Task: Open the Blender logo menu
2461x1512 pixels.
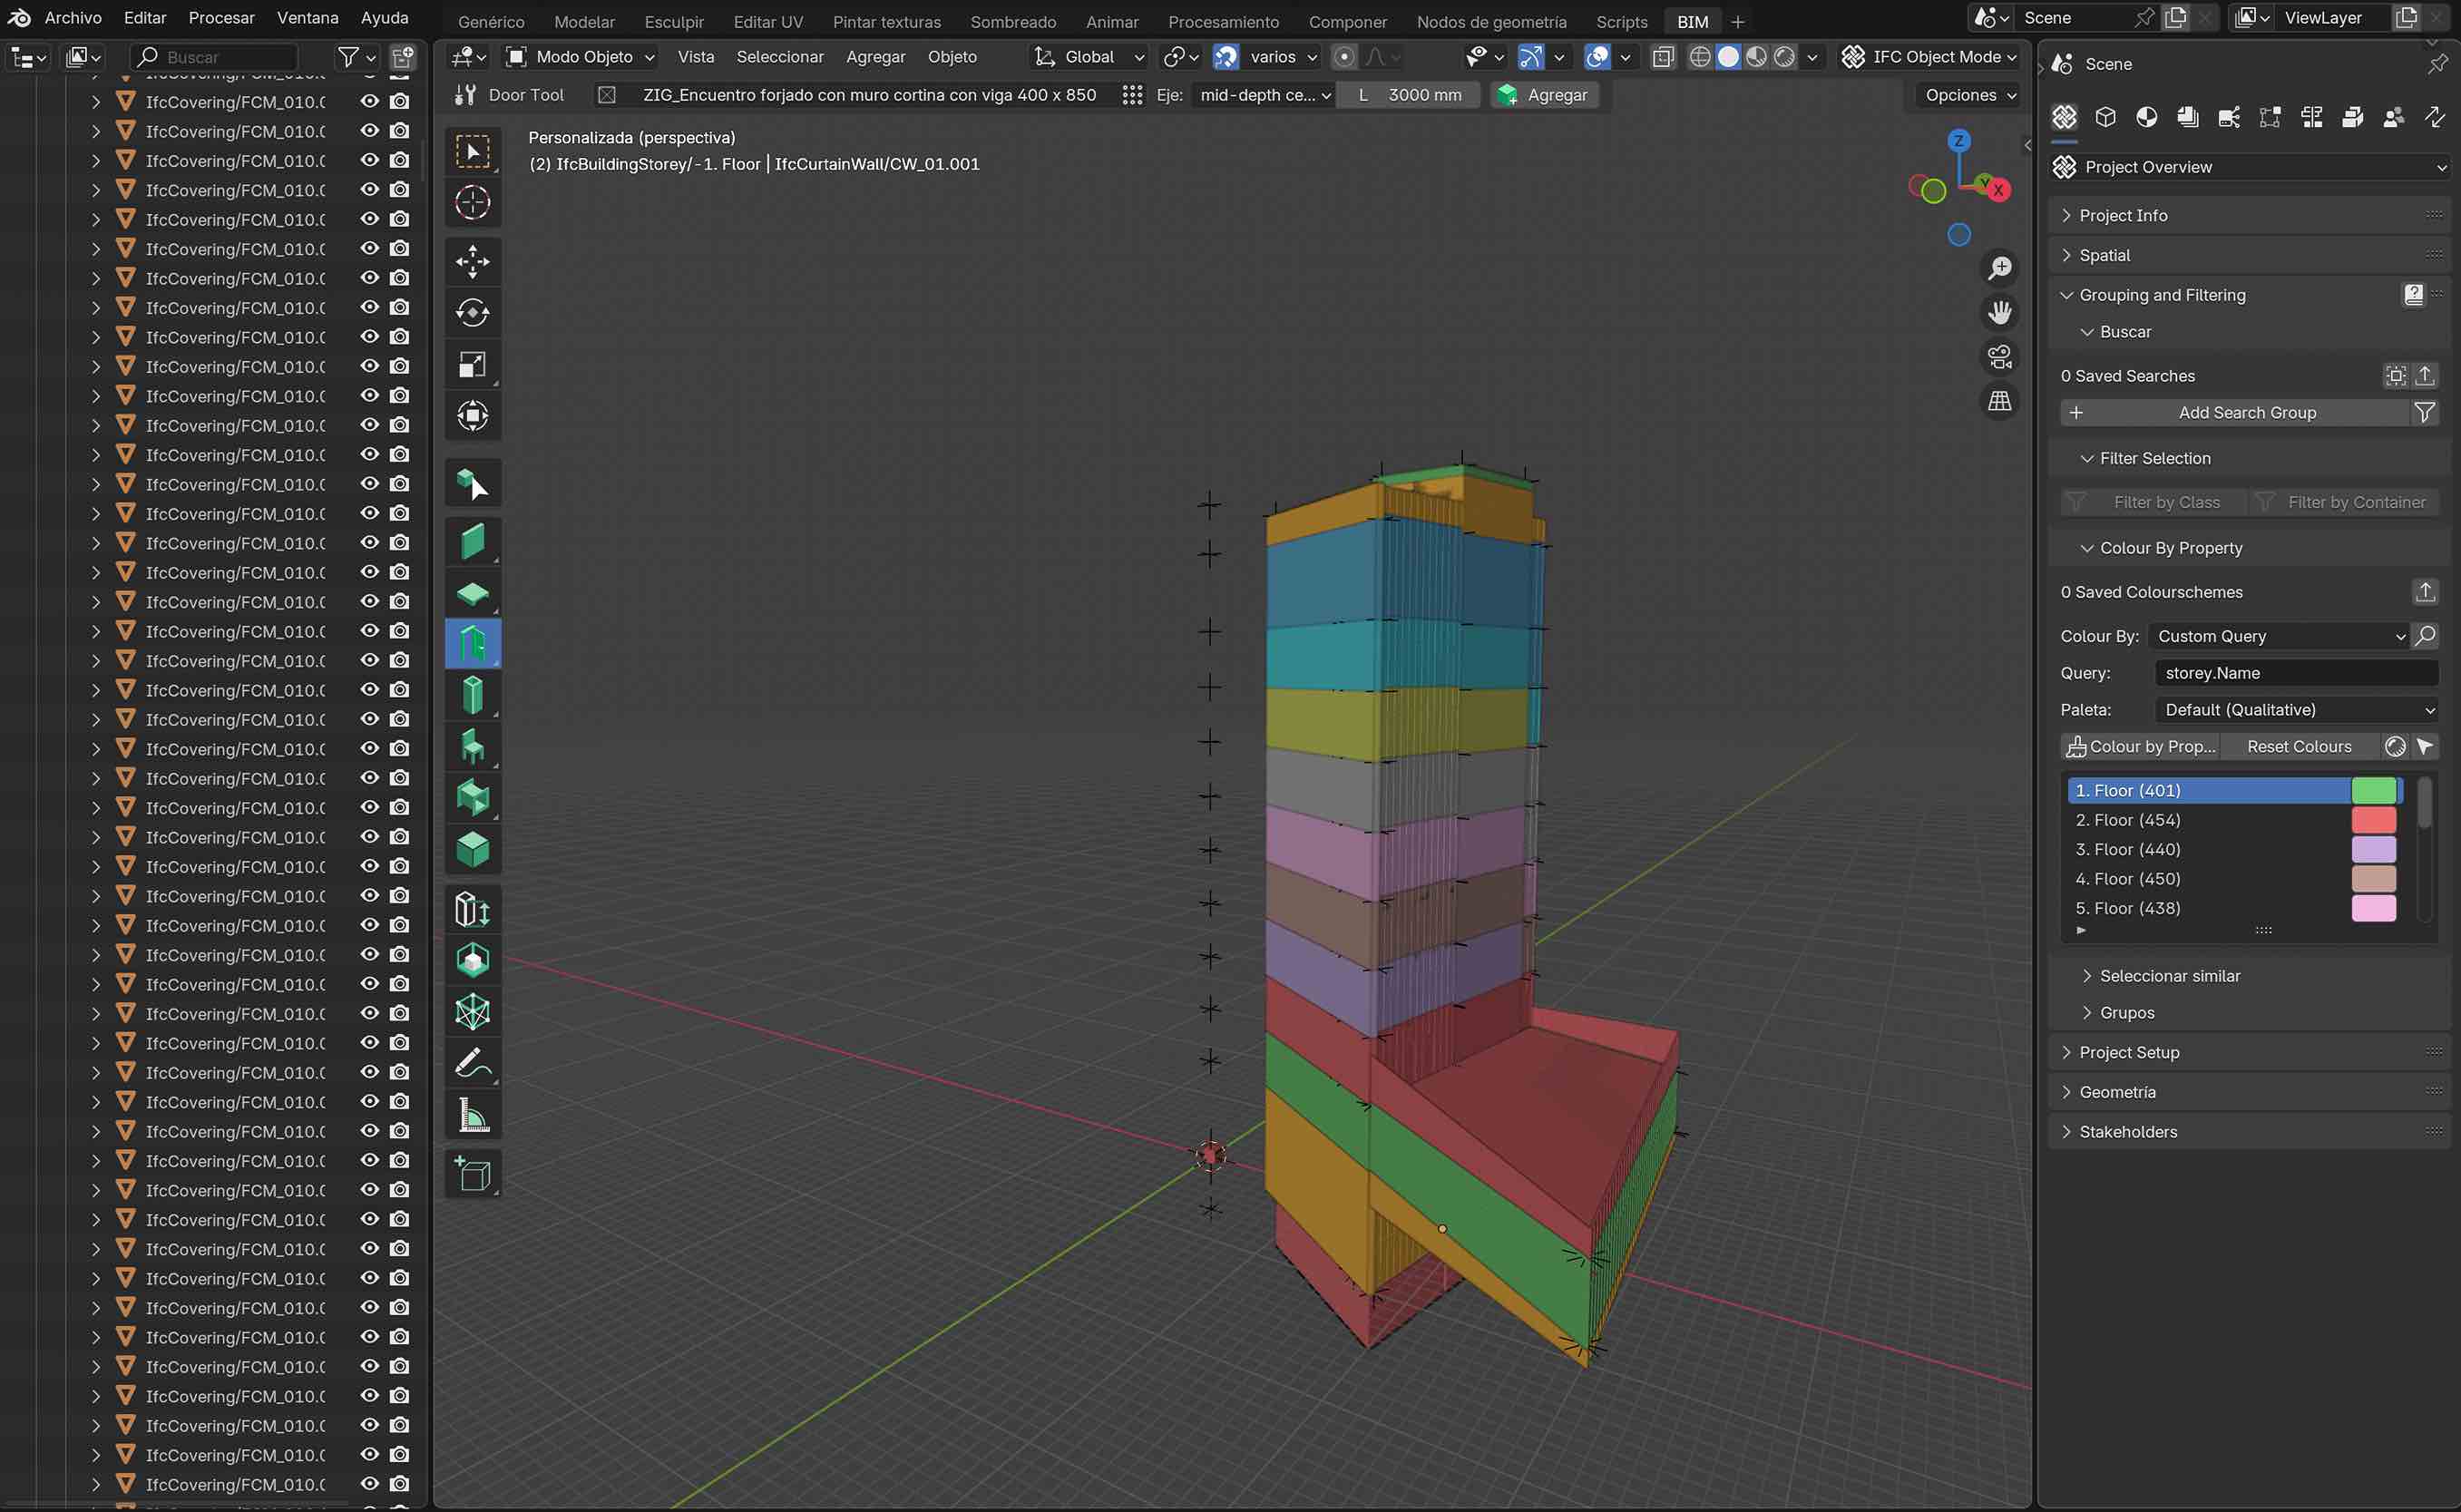Action: pyautogui.click(x=19, y=18)
